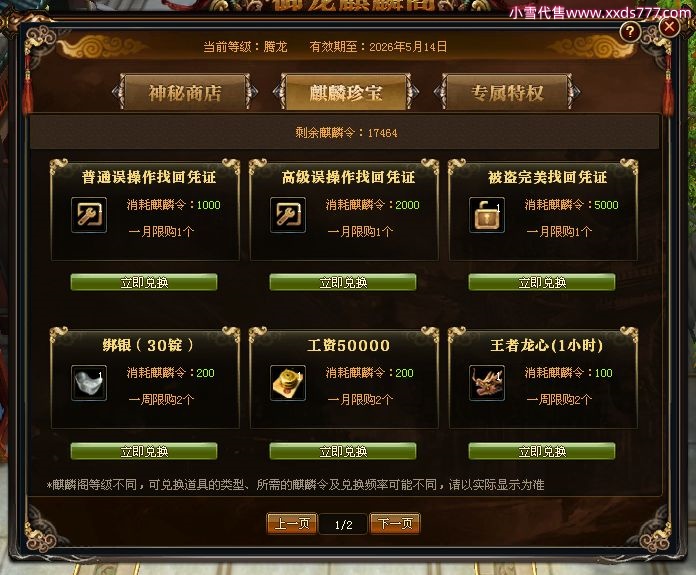Redeem 普通误操作找回凭证 with 立即兑换
This screenshot has height=575, width=696.
(x=144, y=282)
